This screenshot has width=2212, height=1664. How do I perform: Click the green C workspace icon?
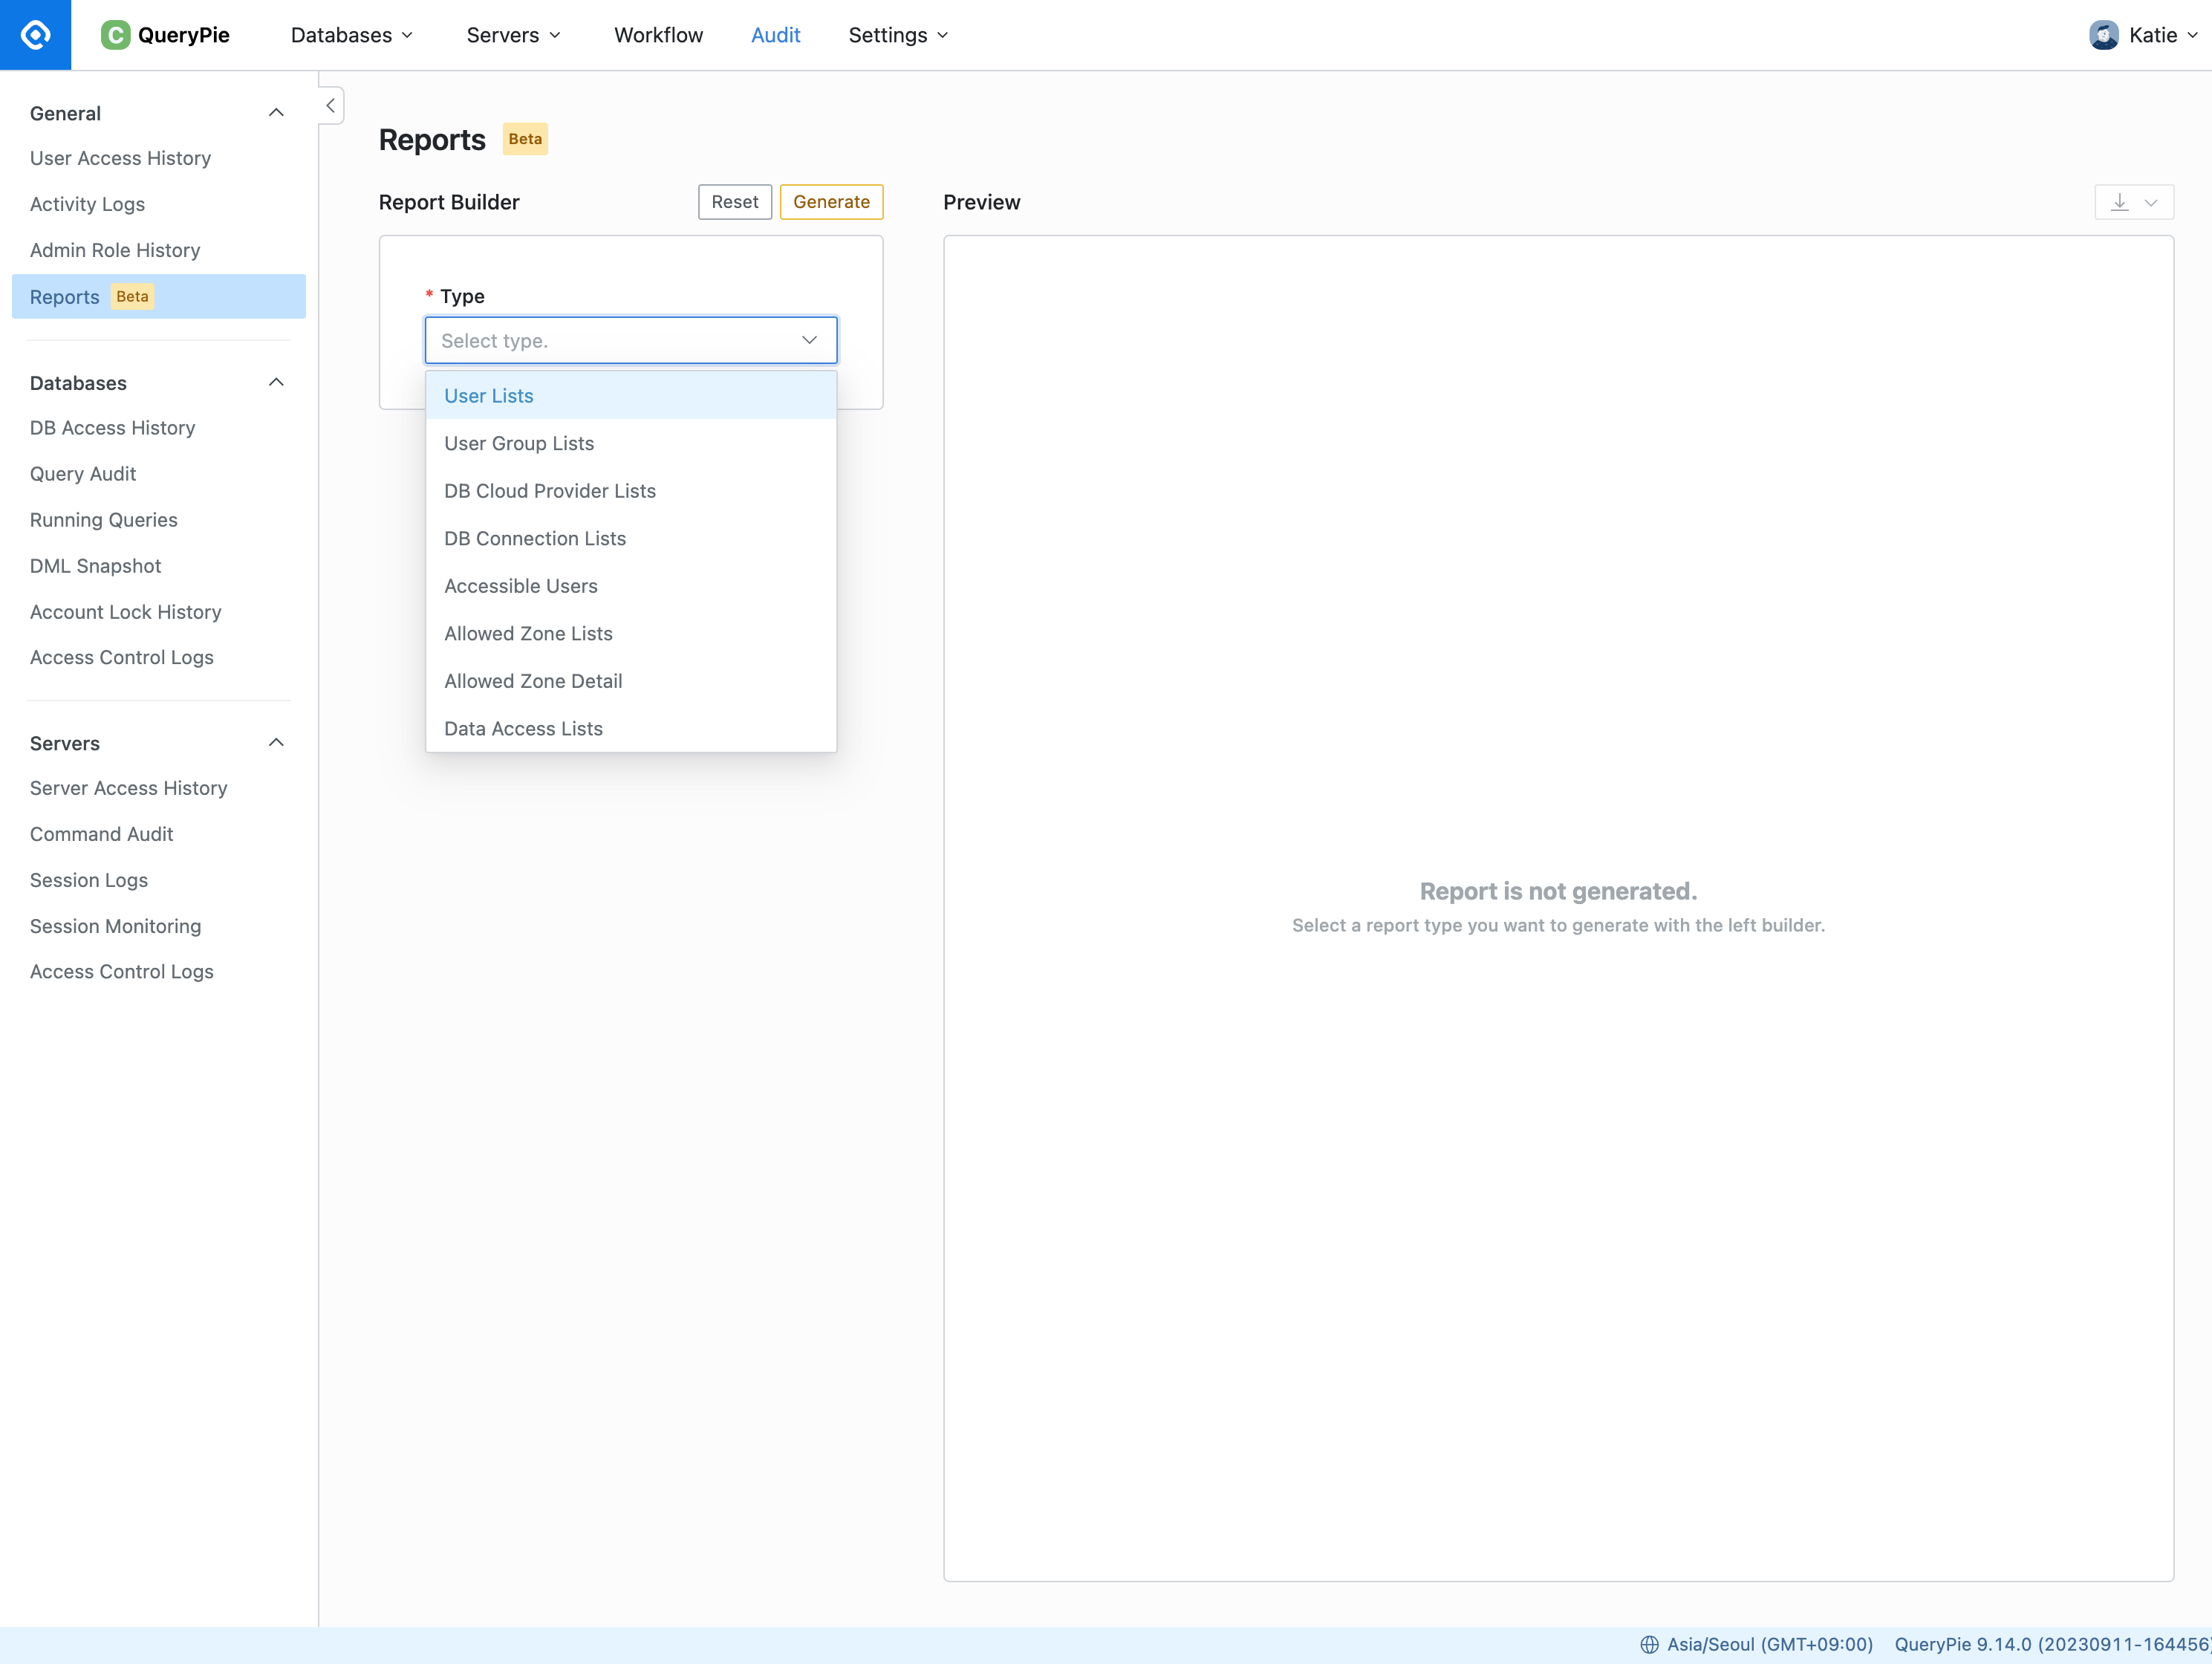pyautogui.click(x=115, y=35)
